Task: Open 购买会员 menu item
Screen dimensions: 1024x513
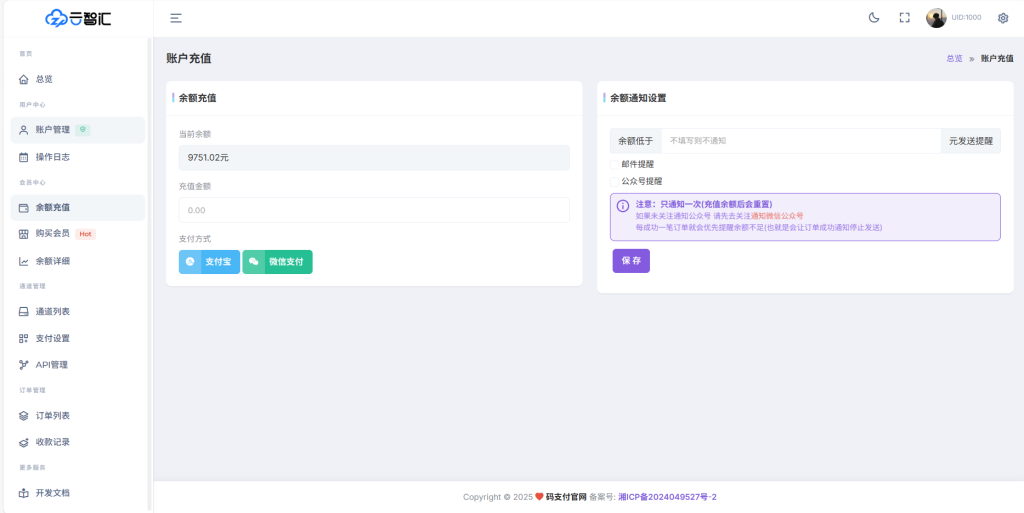Action: pyautogui.click(x=78, y=234)
